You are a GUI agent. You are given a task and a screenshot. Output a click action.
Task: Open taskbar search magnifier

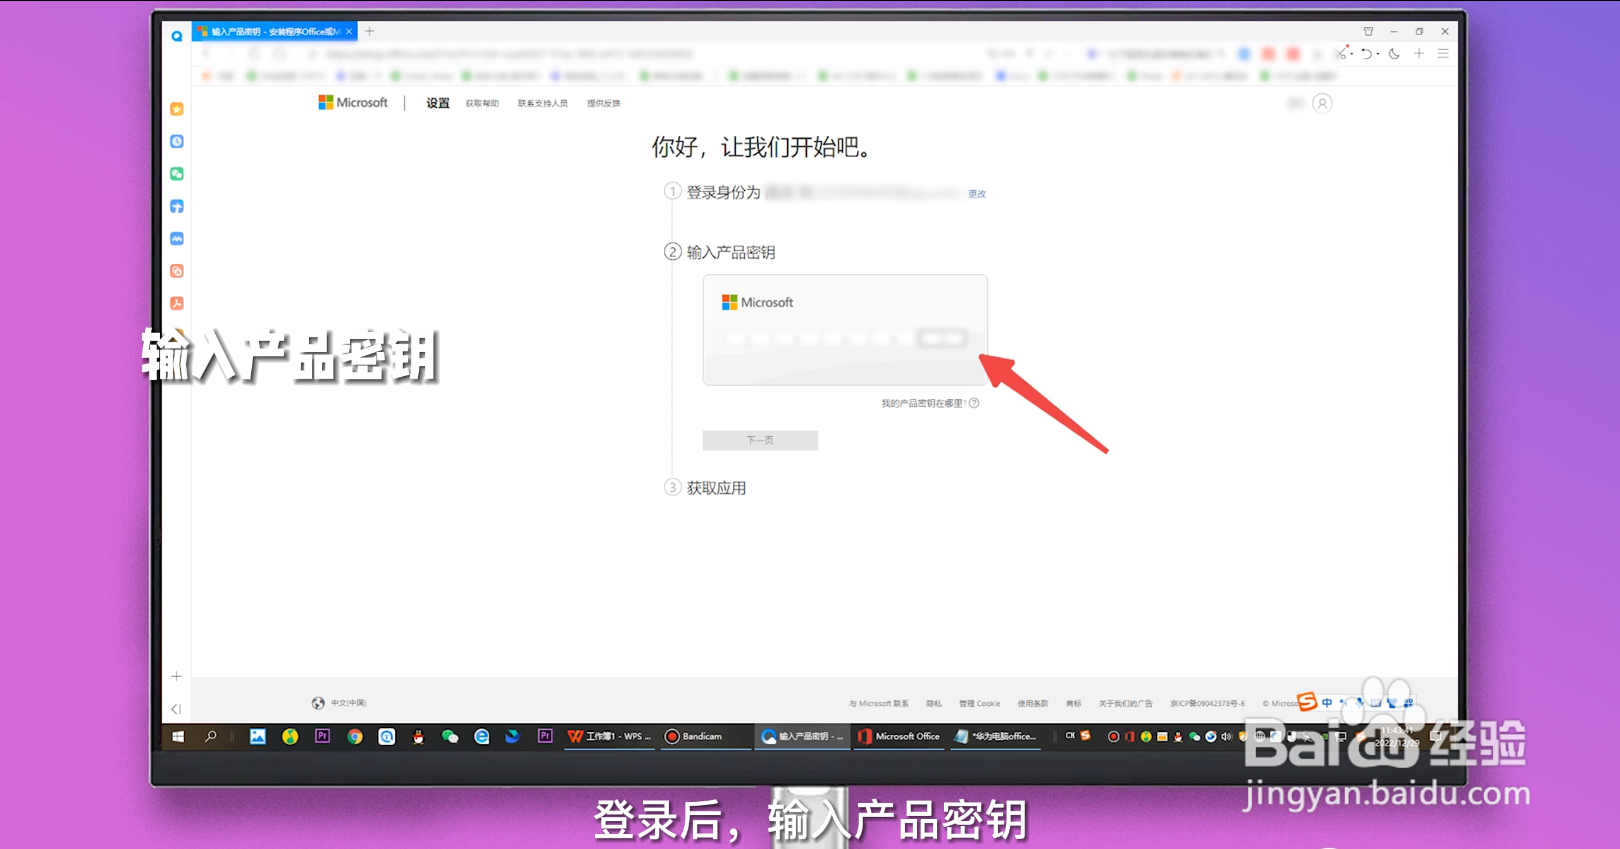(x=211, y=737)
